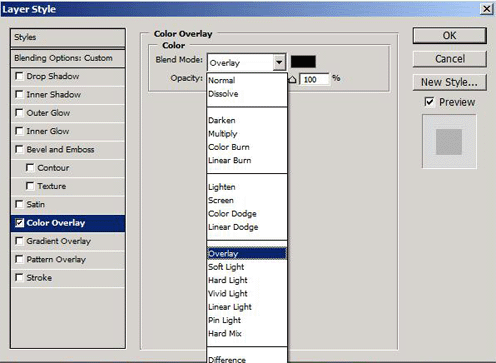496x363 pixels.
Task: Enable the Inner Shadow checkbox
Action: click(x=19, y=95)
